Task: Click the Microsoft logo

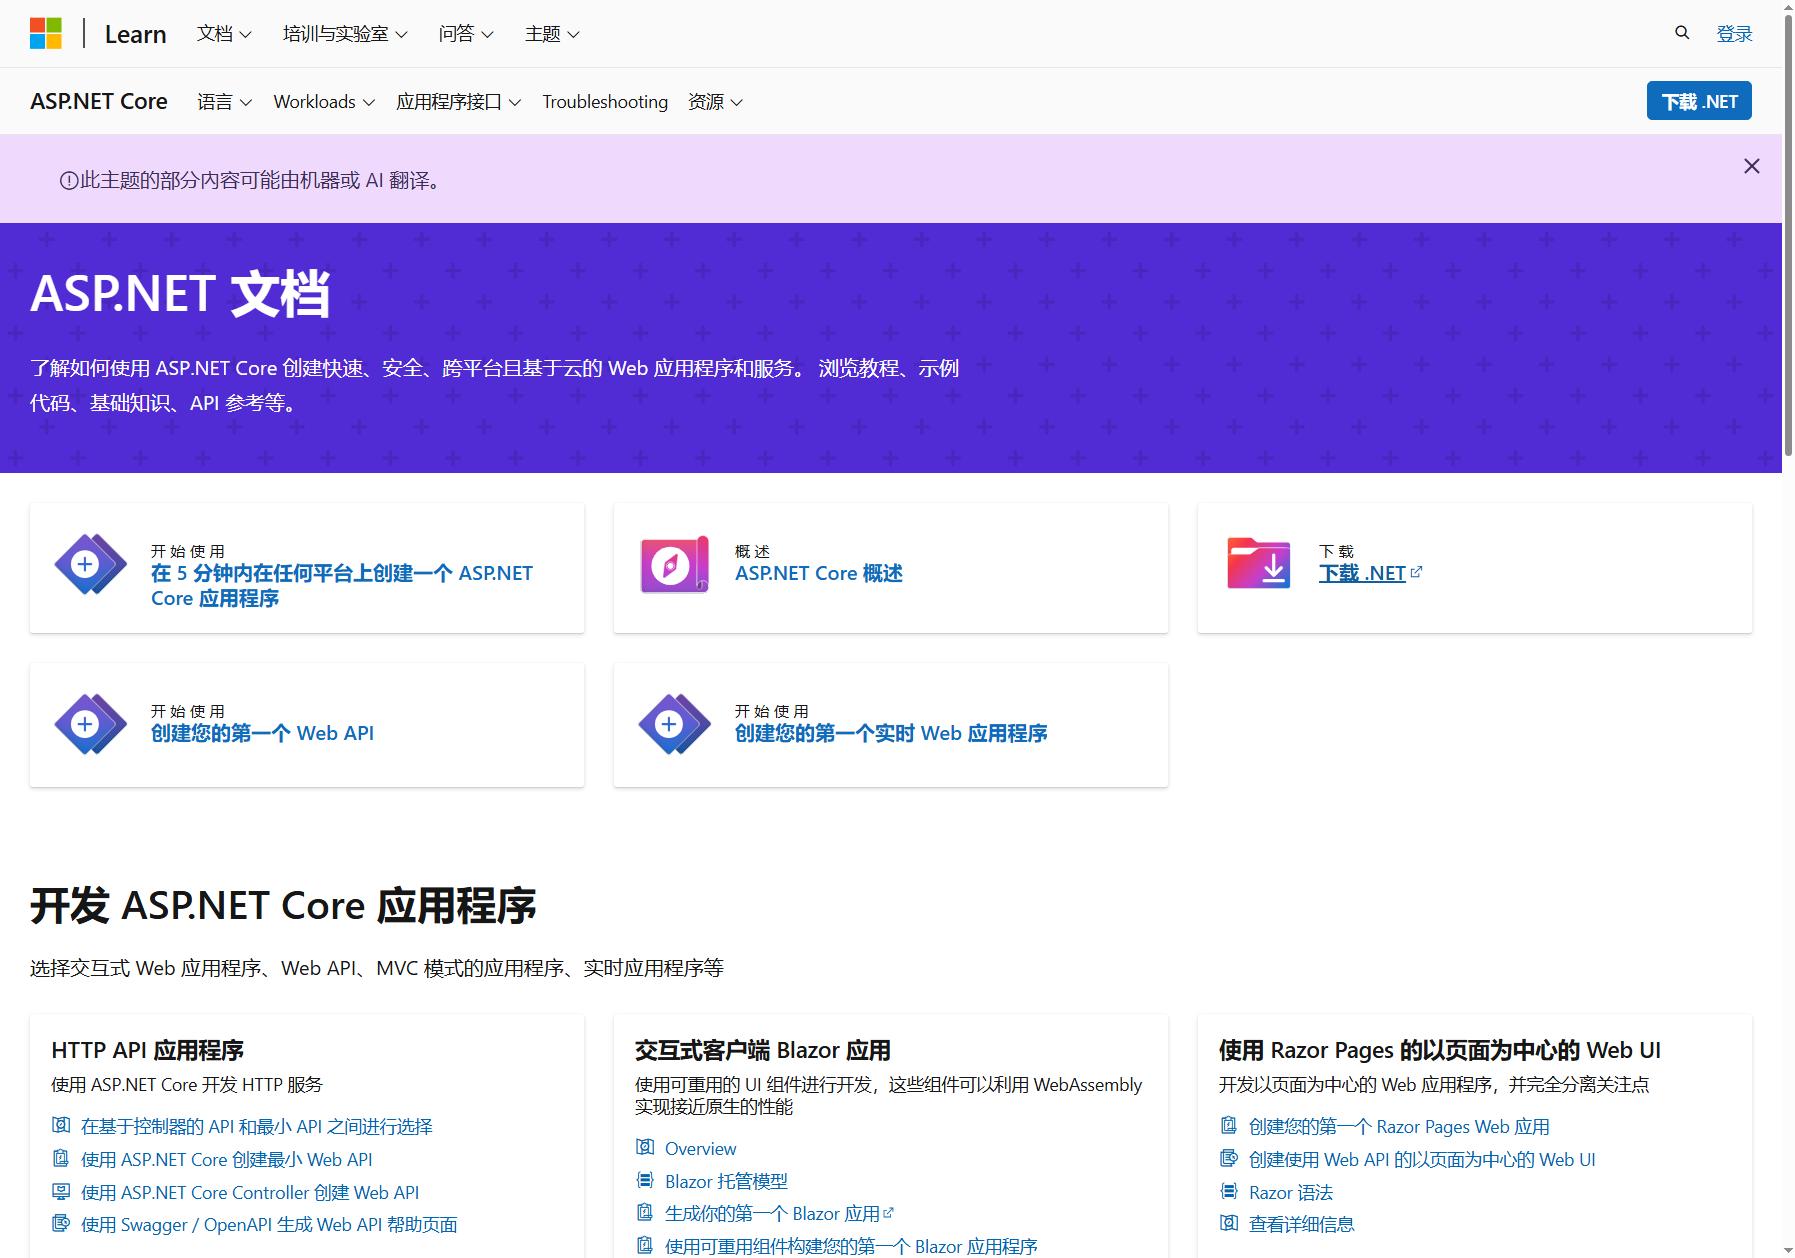Action: (x=46, y=33)
